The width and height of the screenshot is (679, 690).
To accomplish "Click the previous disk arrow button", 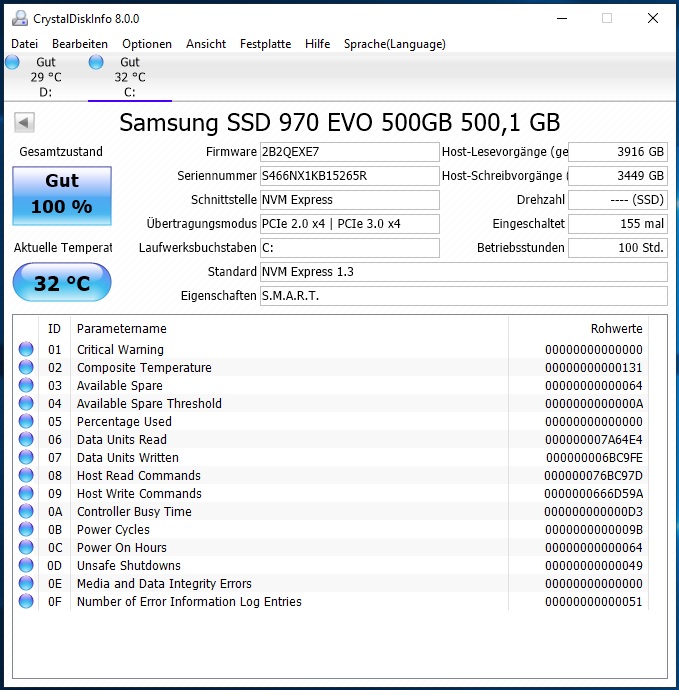I will click(x=24, y=122).
